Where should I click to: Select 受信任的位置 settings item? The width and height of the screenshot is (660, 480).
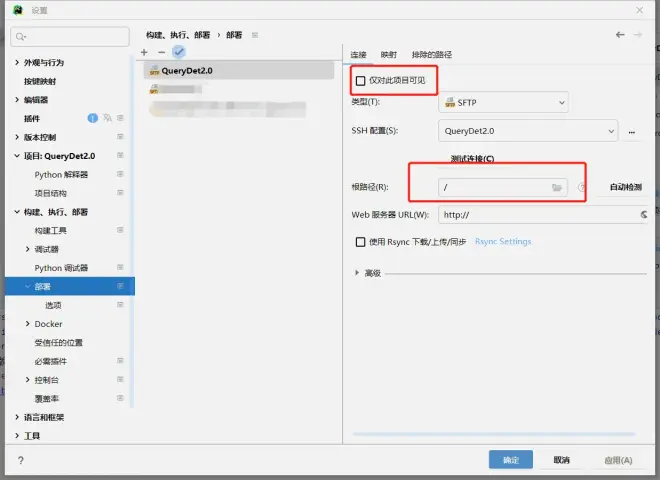coord(59,342)
